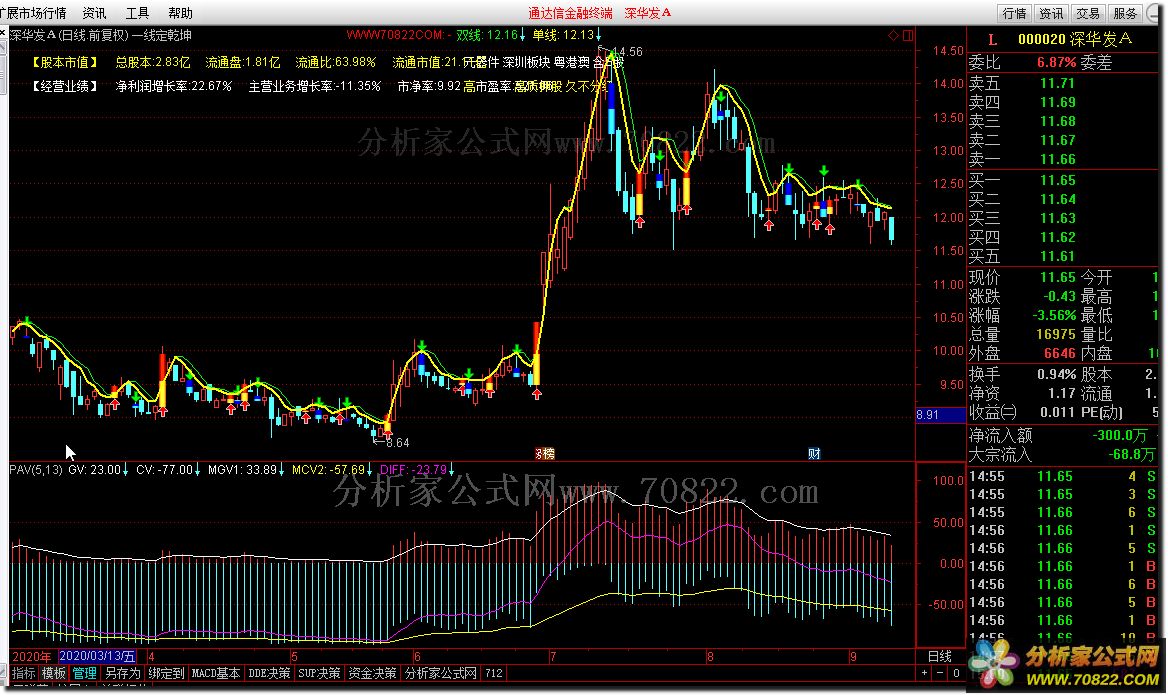The image size is (1168, 695).
Task: Click the 买五 11.61 bid row
Action: 1063,256
